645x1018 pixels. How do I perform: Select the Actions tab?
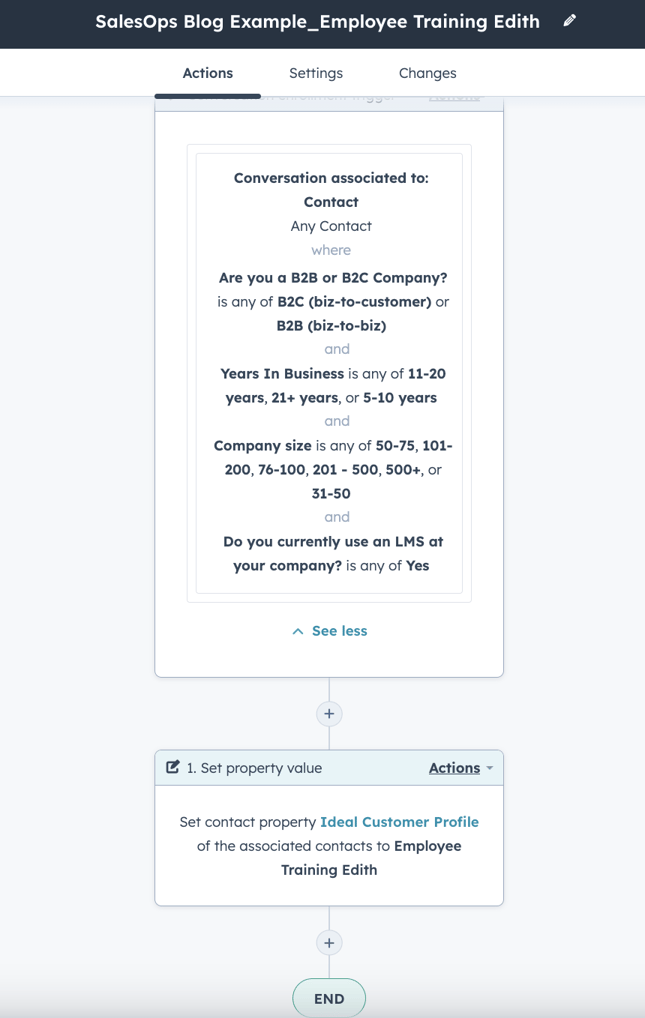tap(207, 73)
